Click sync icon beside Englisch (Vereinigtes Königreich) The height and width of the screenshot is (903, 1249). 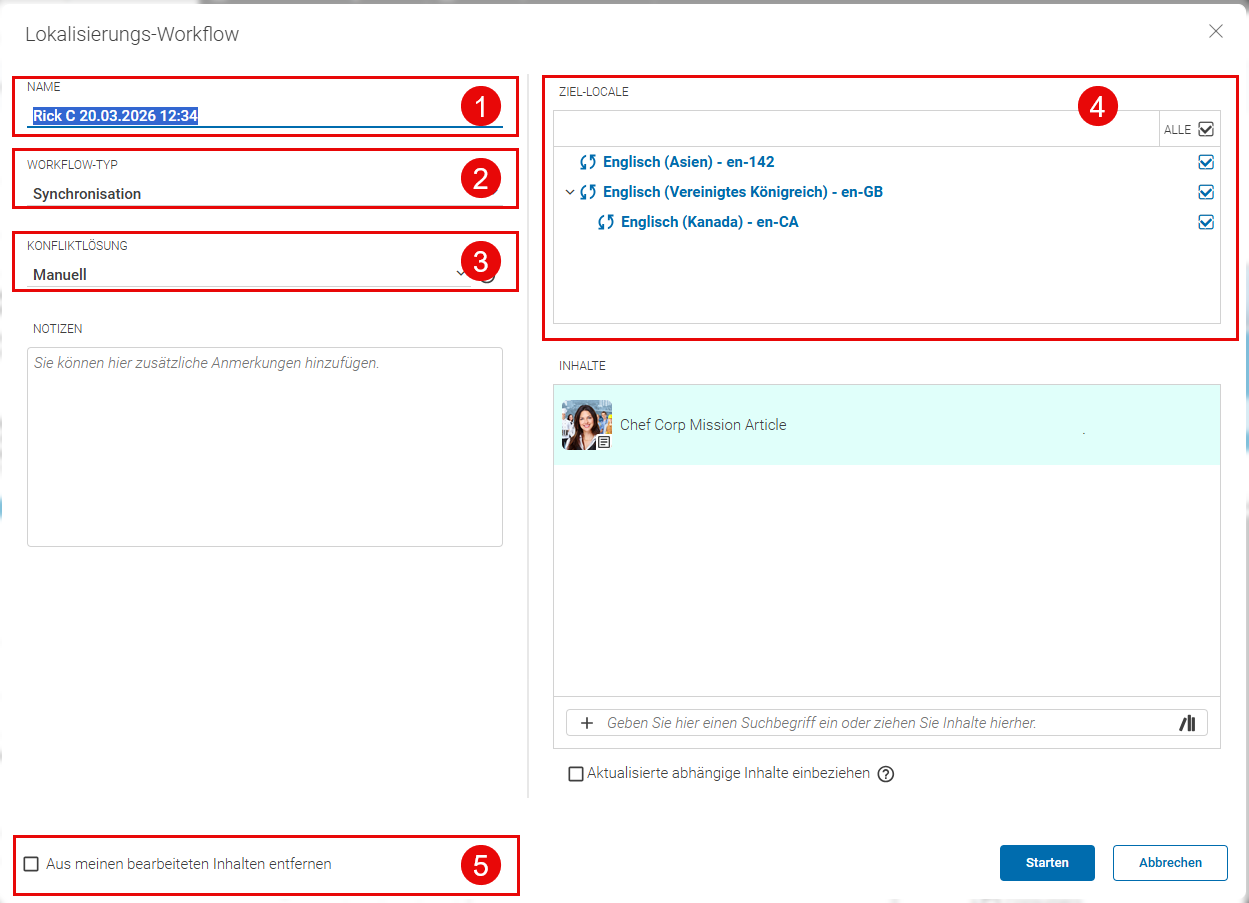[x=588, y=192]
